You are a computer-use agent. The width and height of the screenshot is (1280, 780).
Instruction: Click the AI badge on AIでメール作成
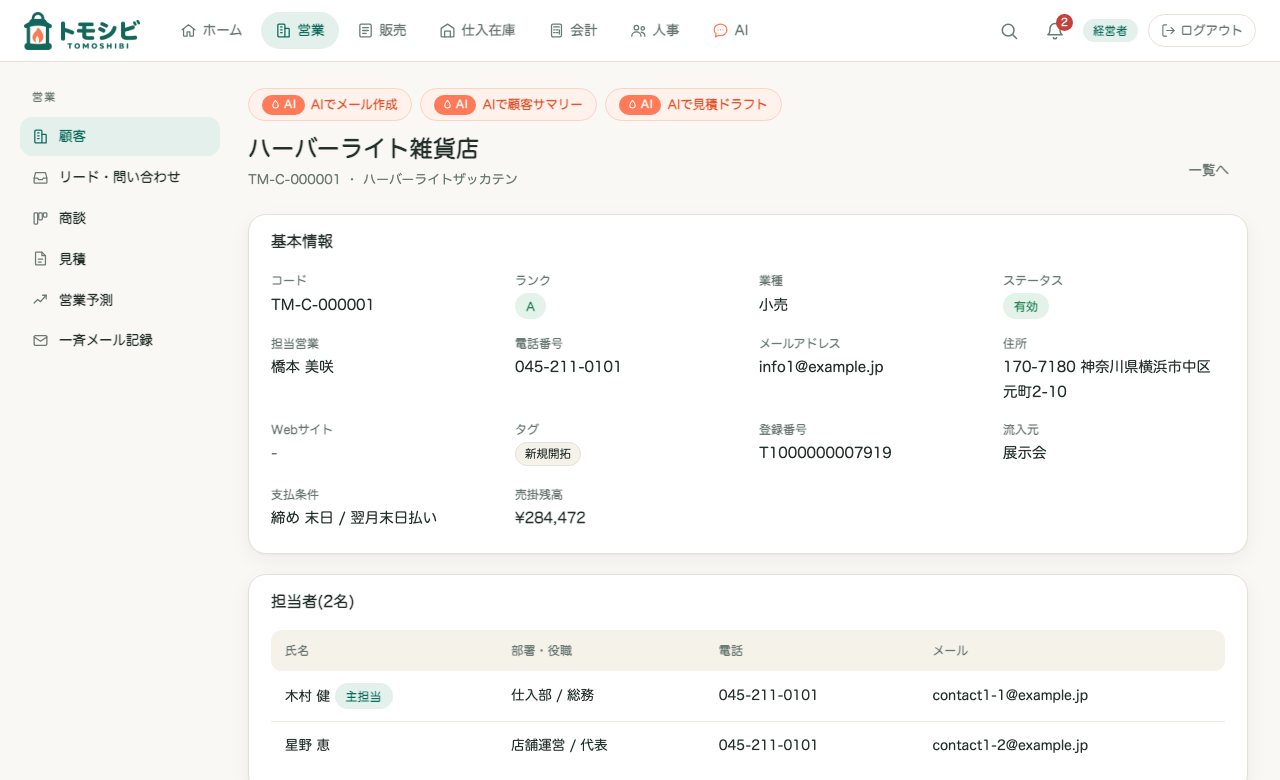tap(283, 104)
